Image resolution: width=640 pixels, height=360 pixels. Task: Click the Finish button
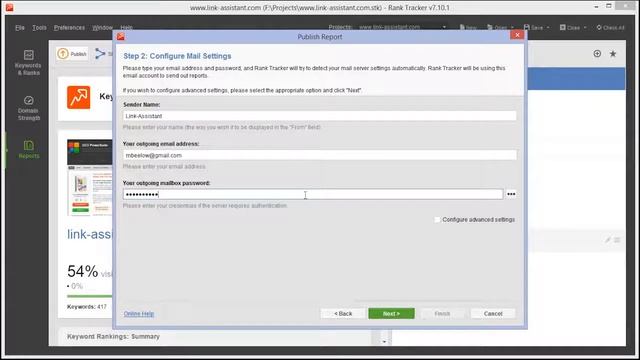(442, 313)
